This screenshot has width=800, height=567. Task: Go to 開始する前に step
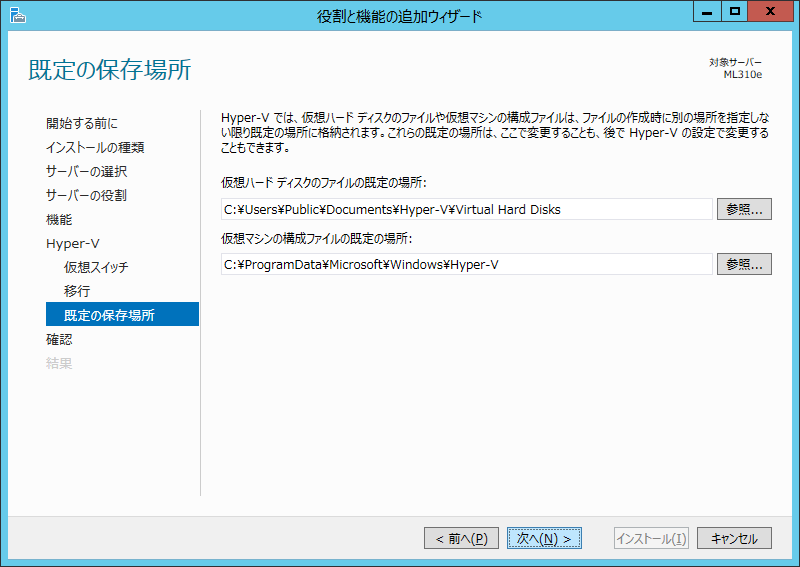(81, 123)
